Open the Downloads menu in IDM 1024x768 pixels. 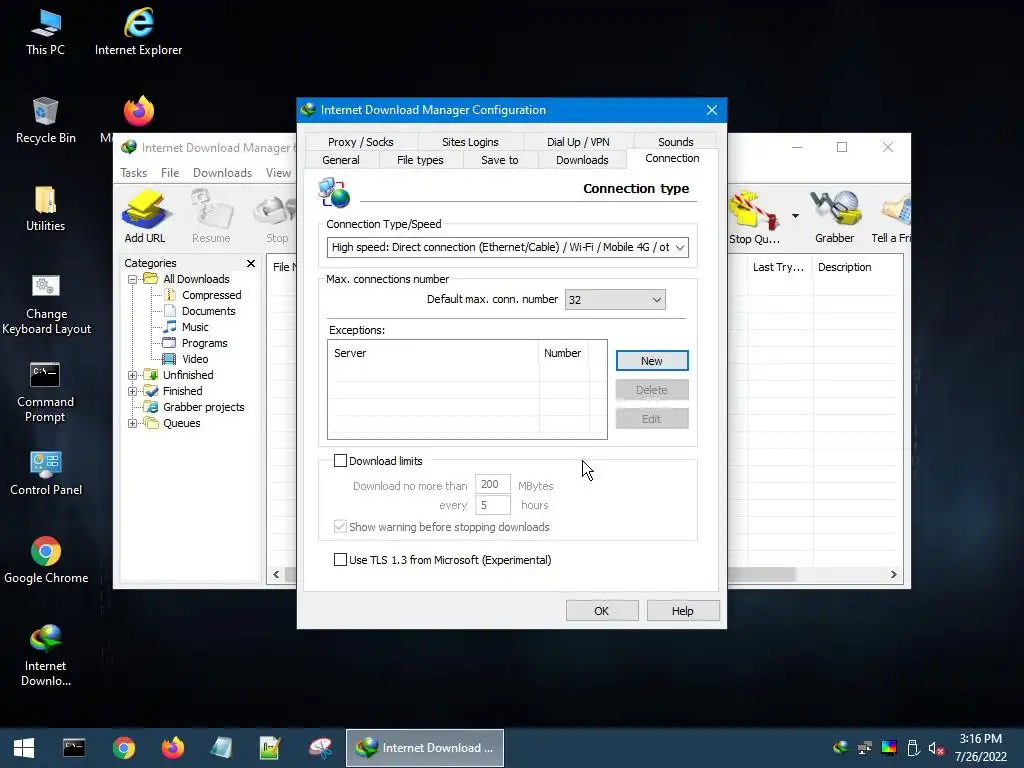(222, 173)
